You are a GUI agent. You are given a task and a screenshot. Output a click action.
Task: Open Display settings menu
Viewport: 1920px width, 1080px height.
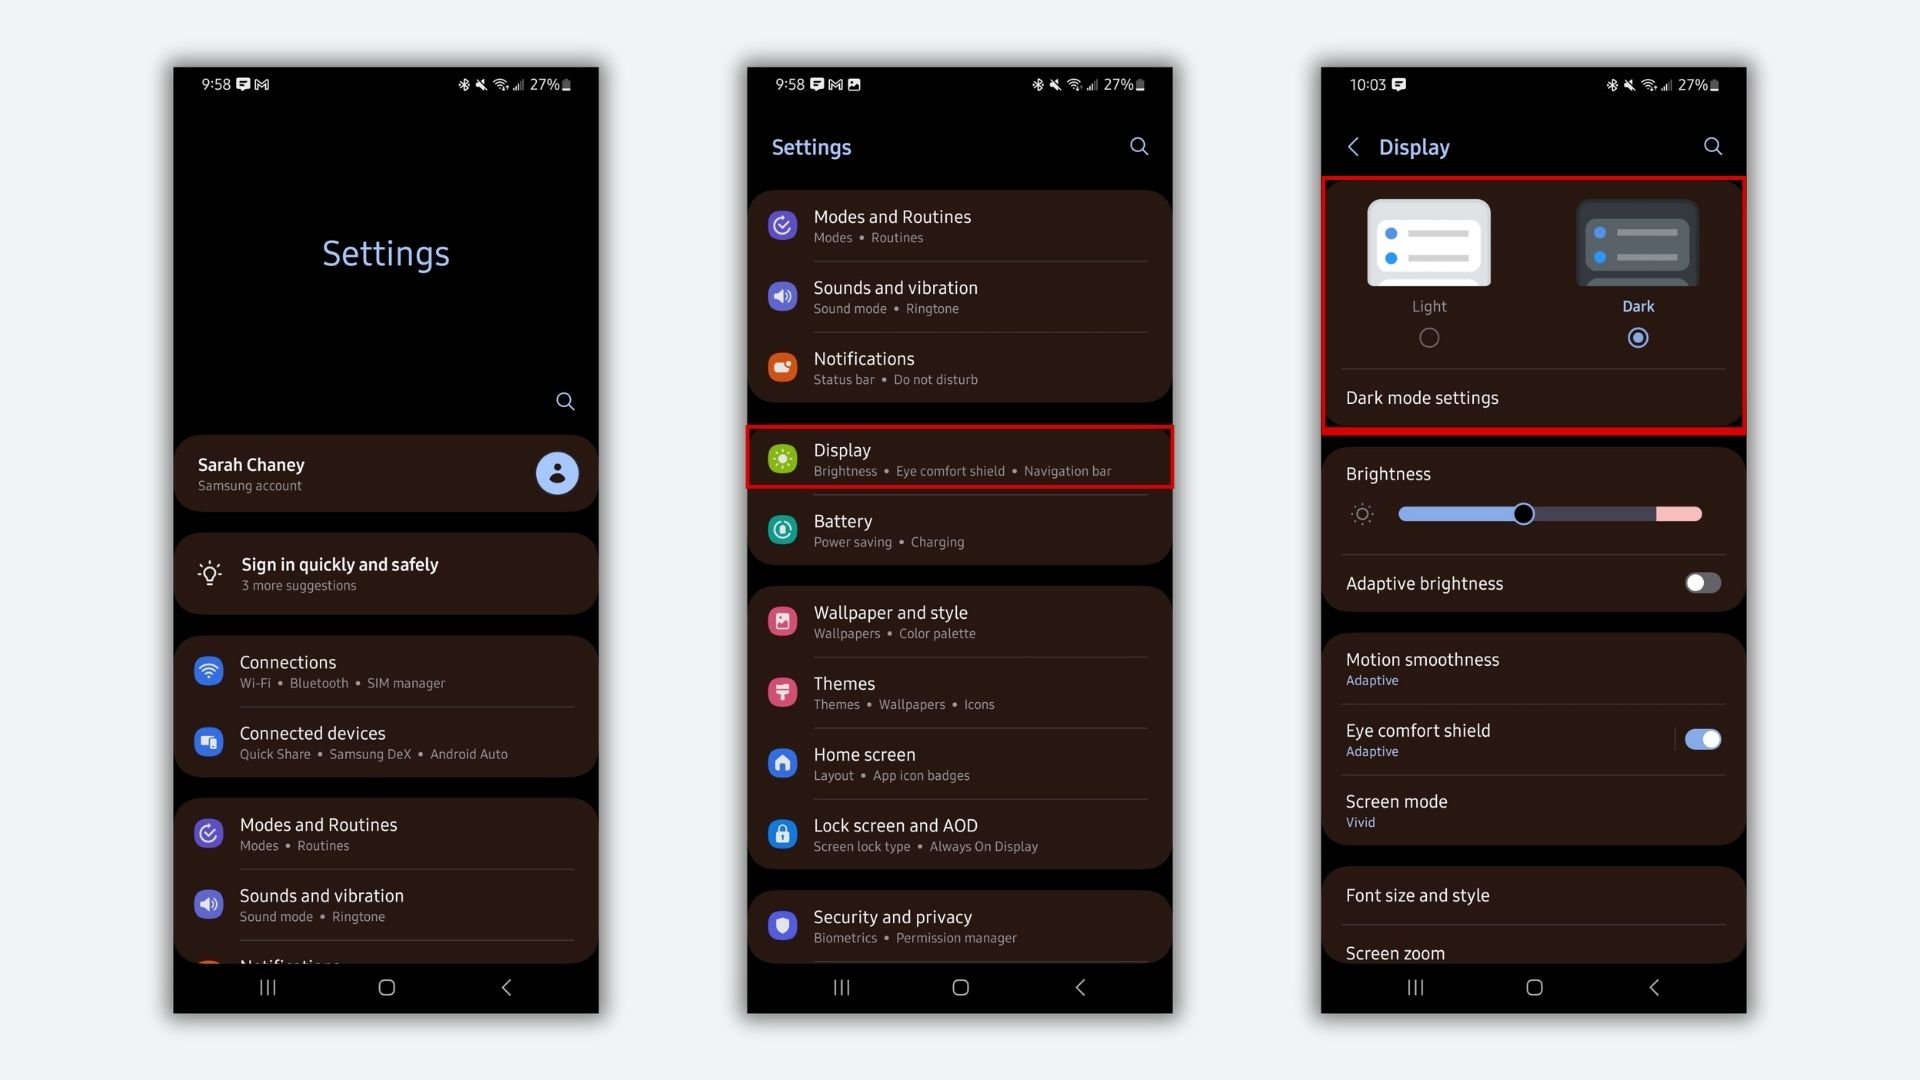coord(959,459)
